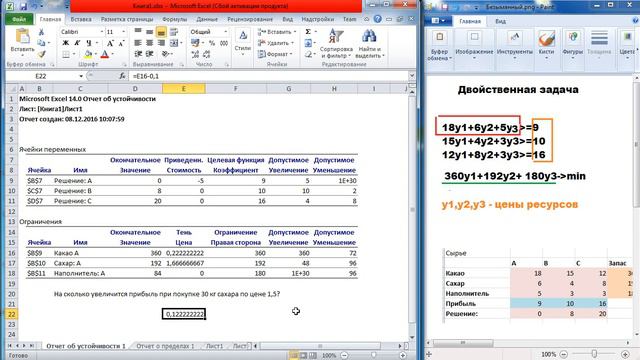This screenshot has width=640, height=360.
Task: Open Изображение button in Paint
Action: coord(474,46)
